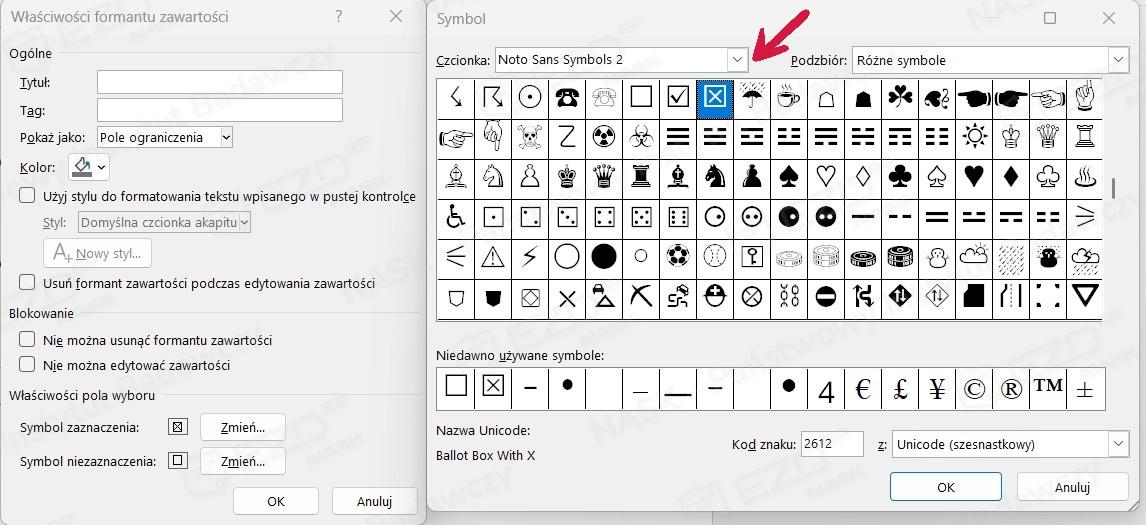Select the warning triangle symbol
Viewport: 1146px width, 525px height.
pos(493,257)
